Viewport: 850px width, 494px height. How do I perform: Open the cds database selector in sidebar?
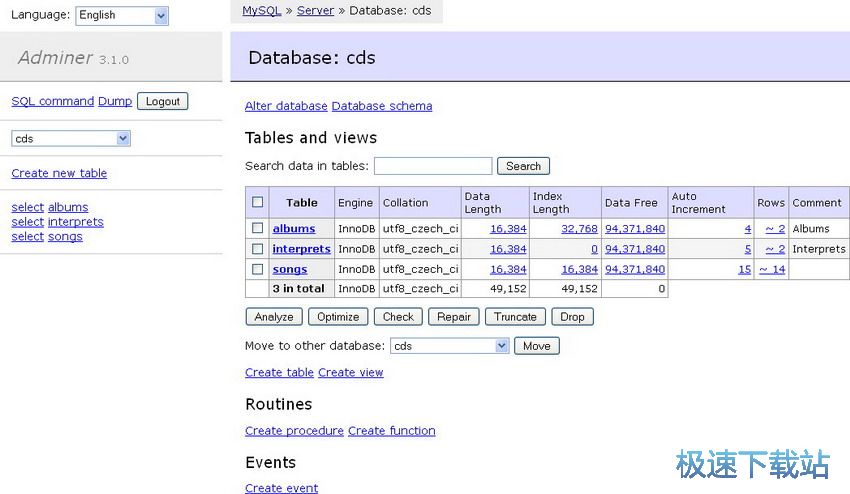point(70,138)
